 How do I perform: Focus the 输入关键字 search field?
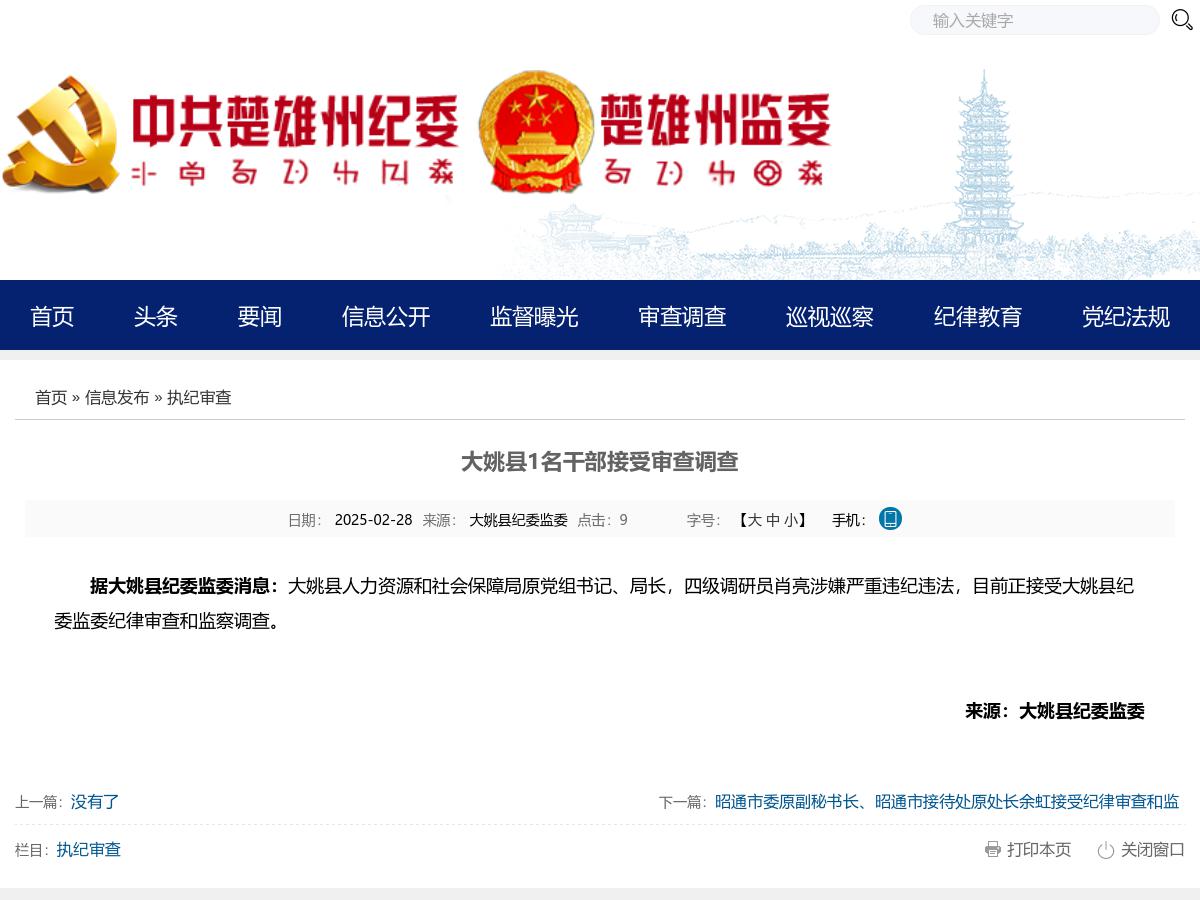click(1034, 20)
